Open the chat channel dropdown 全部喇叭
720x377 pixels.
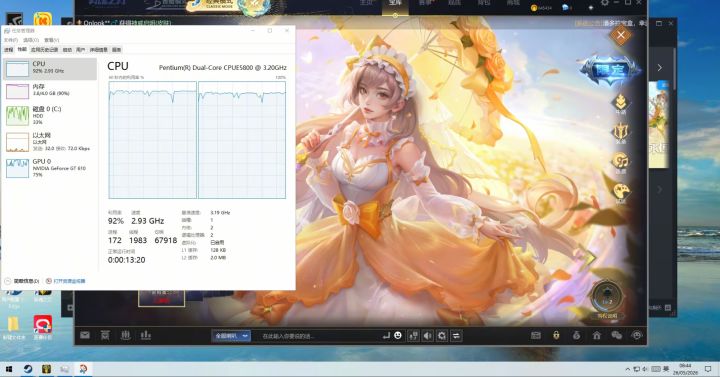tap(231, 336)
